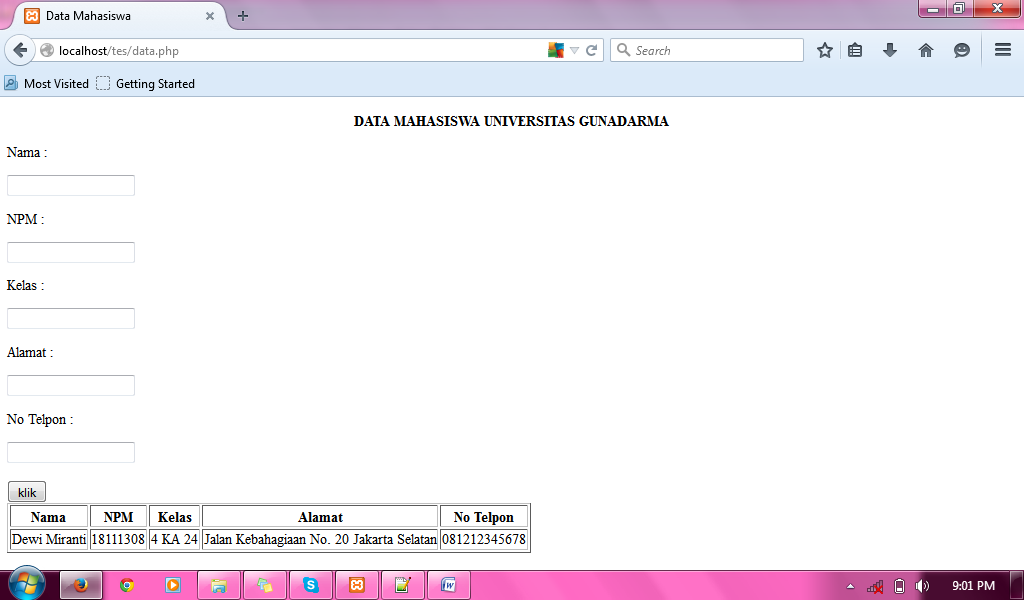The width and height of the screenshot is (1024, 600).
Task: Click the Alamat input field
Action: point(71,385)
